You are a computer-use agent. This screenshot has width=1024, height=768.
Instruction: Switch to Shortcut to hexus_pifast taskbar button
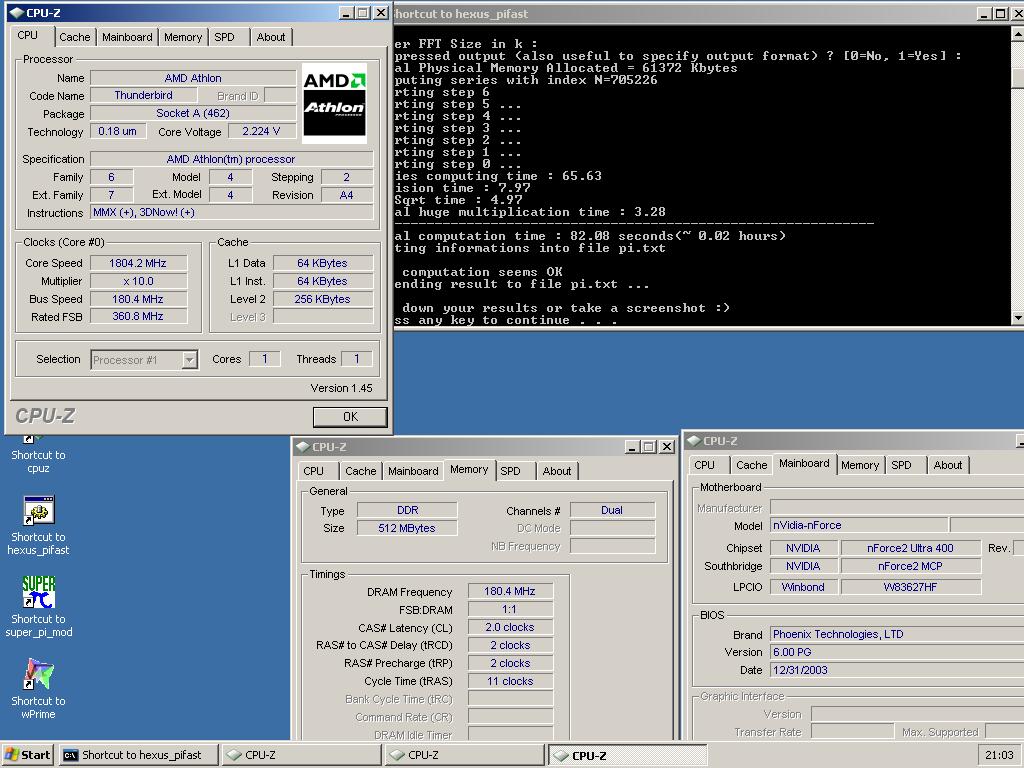137,755
